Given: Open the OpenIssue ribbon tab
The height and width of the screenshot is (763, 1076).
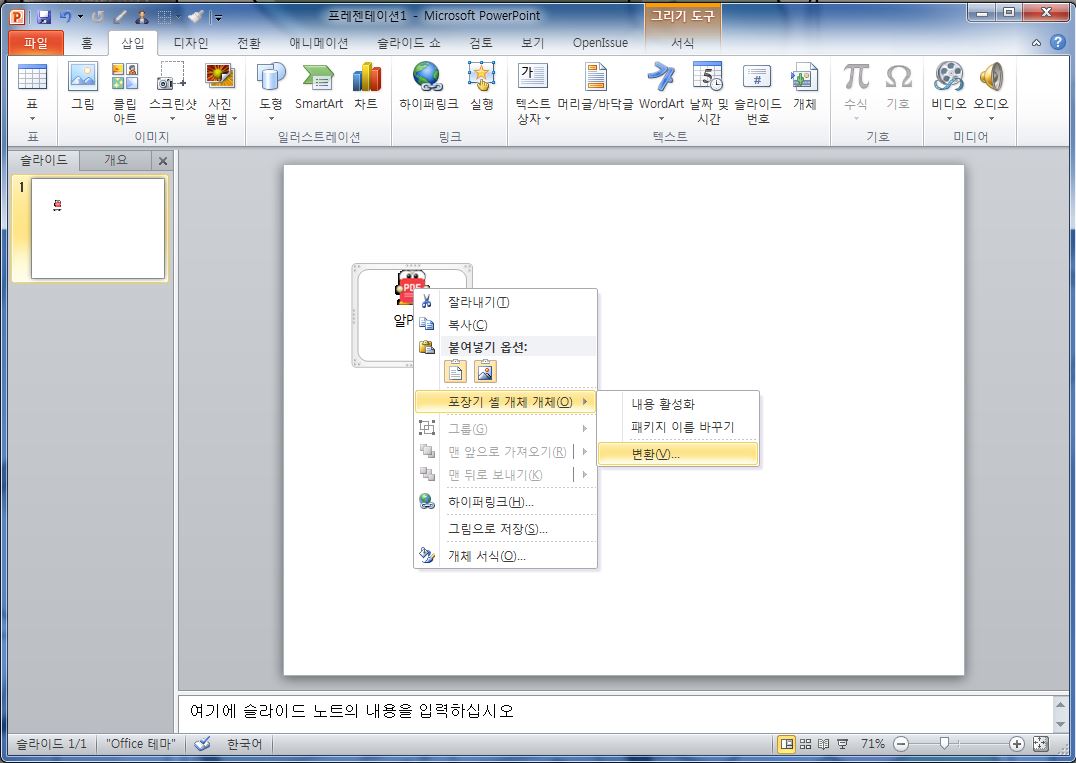Looking at the screenshot, I should point(600,43).
